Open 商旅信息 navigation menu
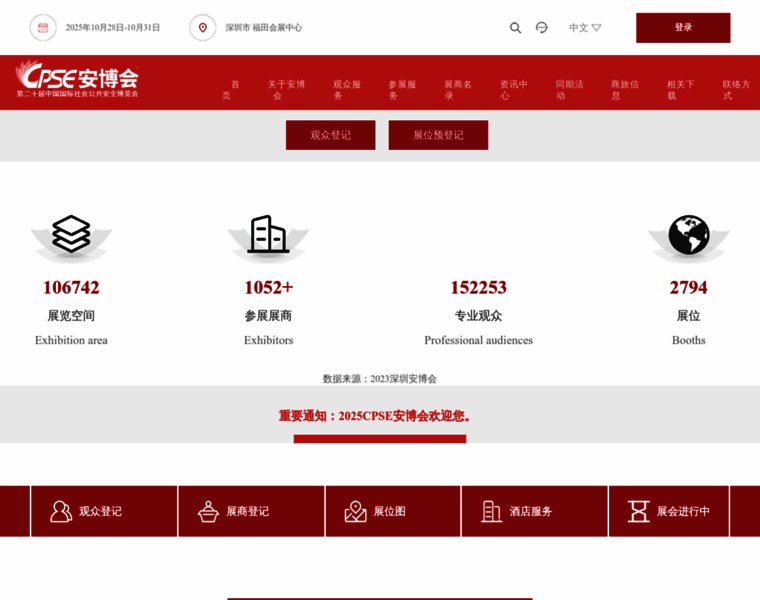 coord(624,90)
